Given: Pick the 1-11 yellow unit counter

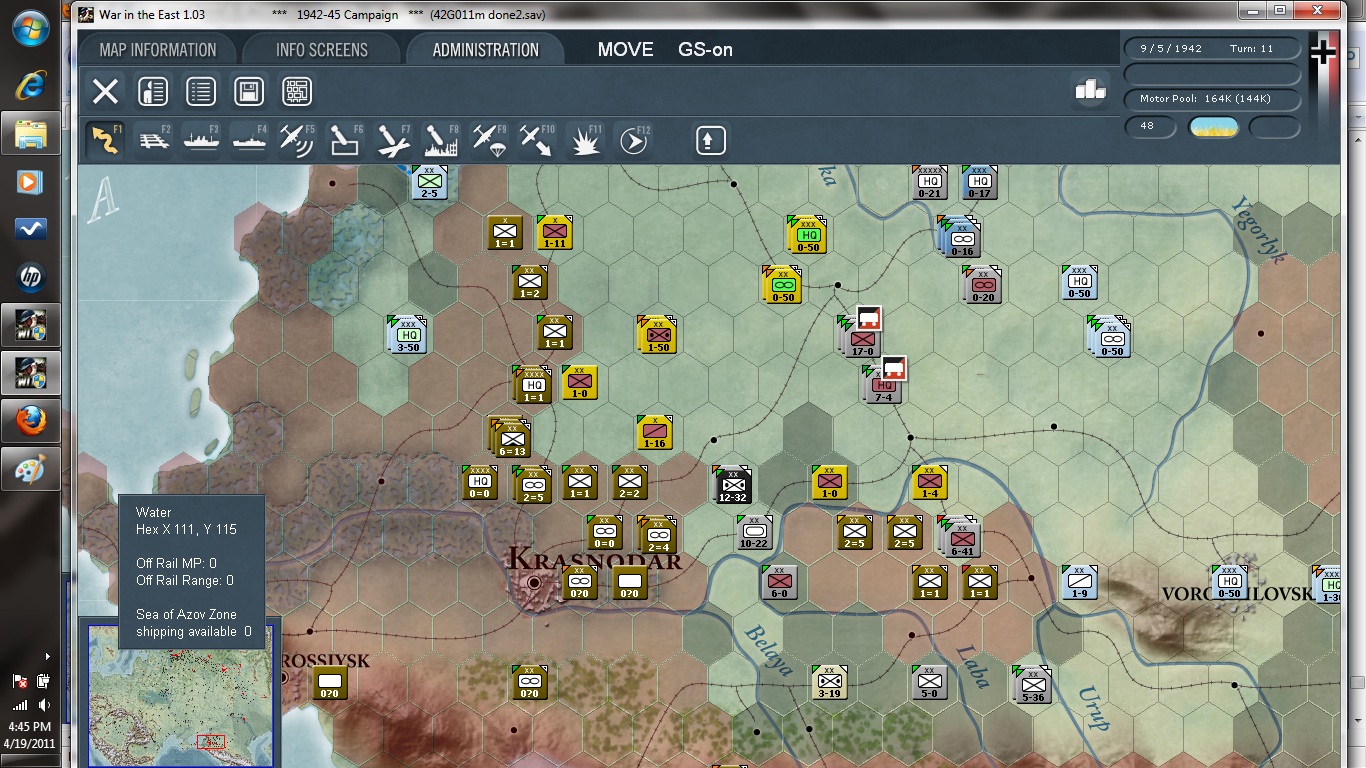Looking at the screenshot, I should coord(554,232).
